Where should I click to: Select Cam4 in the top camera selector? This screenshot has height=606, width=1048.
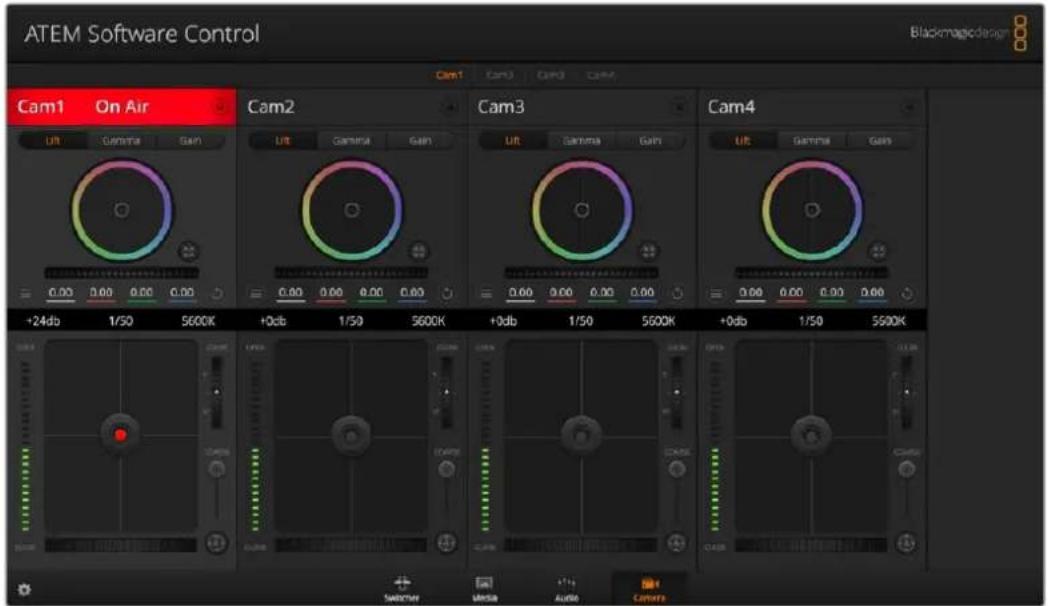(600, 75)
